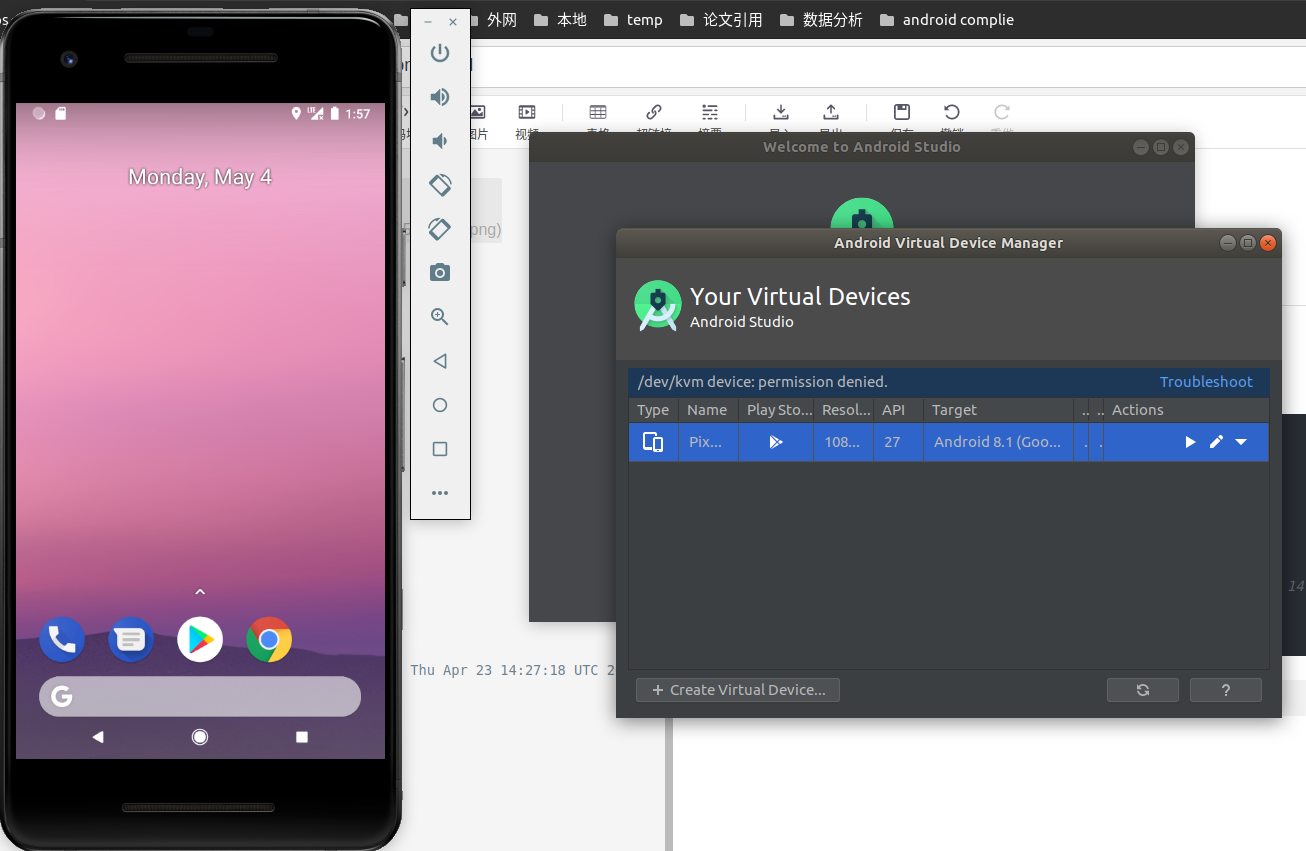Activate emulator zoom magnifier
This screenshot has width=1306, height=851.
[x=440, y=317]
